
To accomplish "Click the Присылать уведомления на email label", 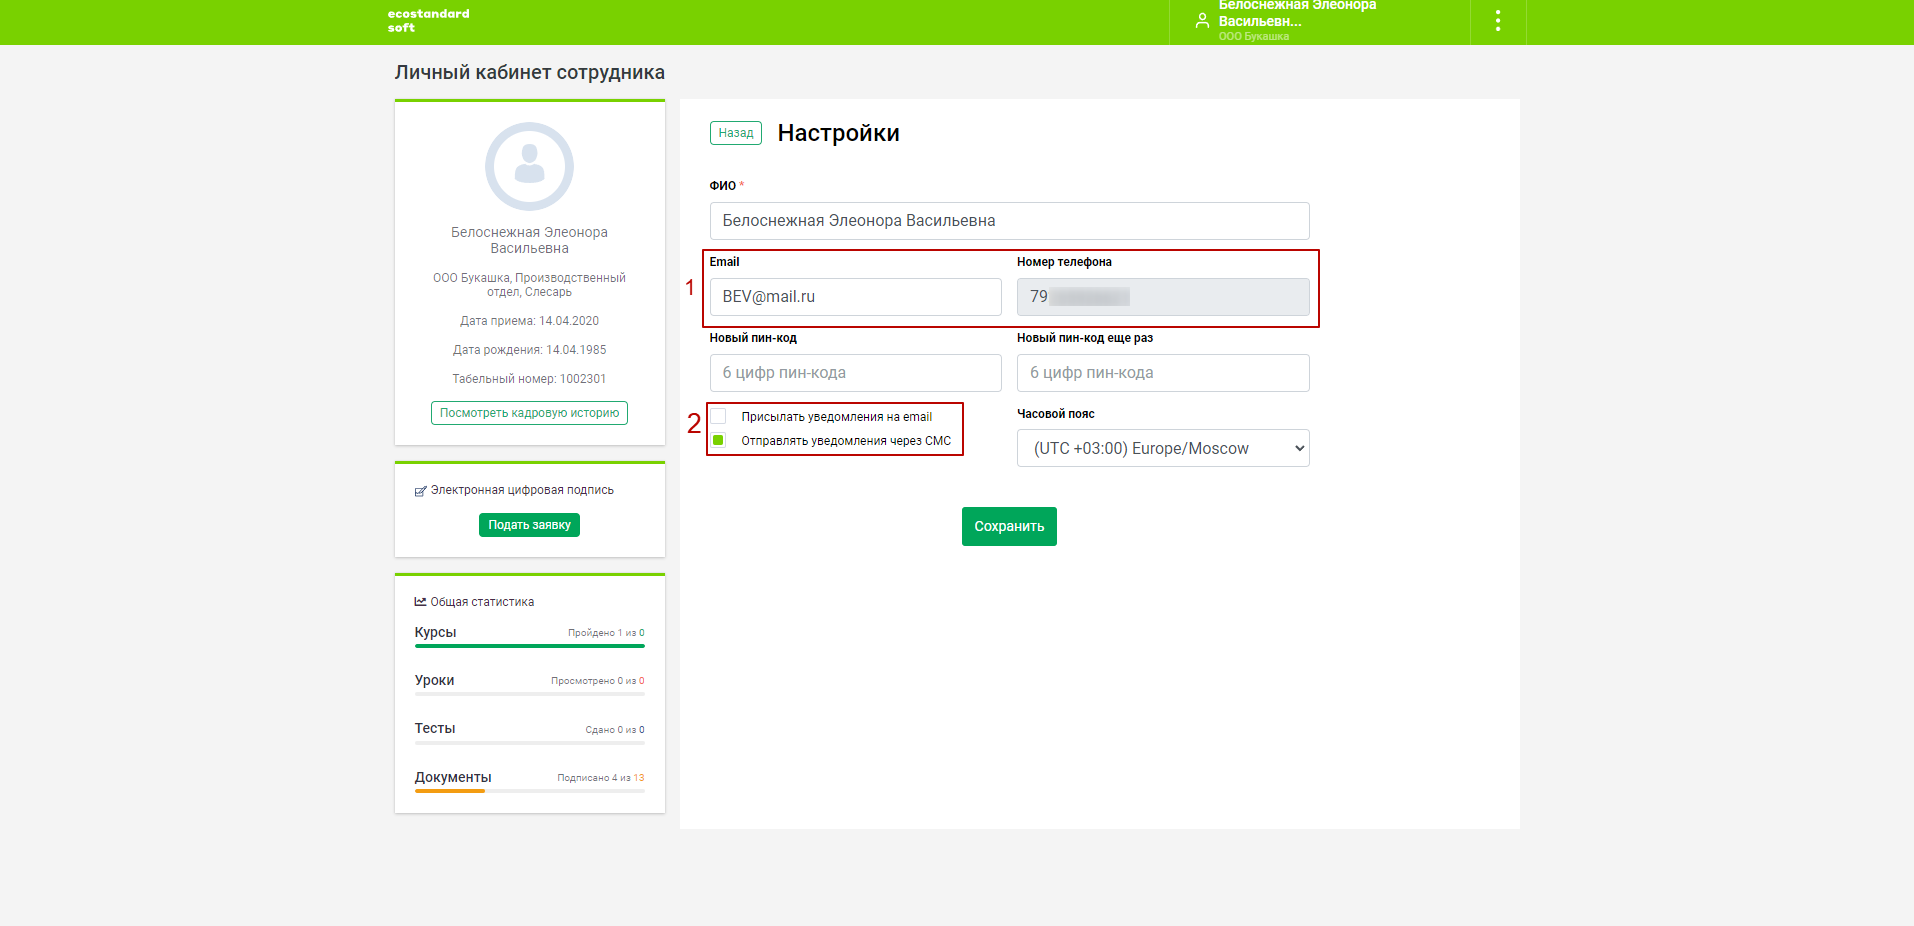I will (x=836, y=417).
